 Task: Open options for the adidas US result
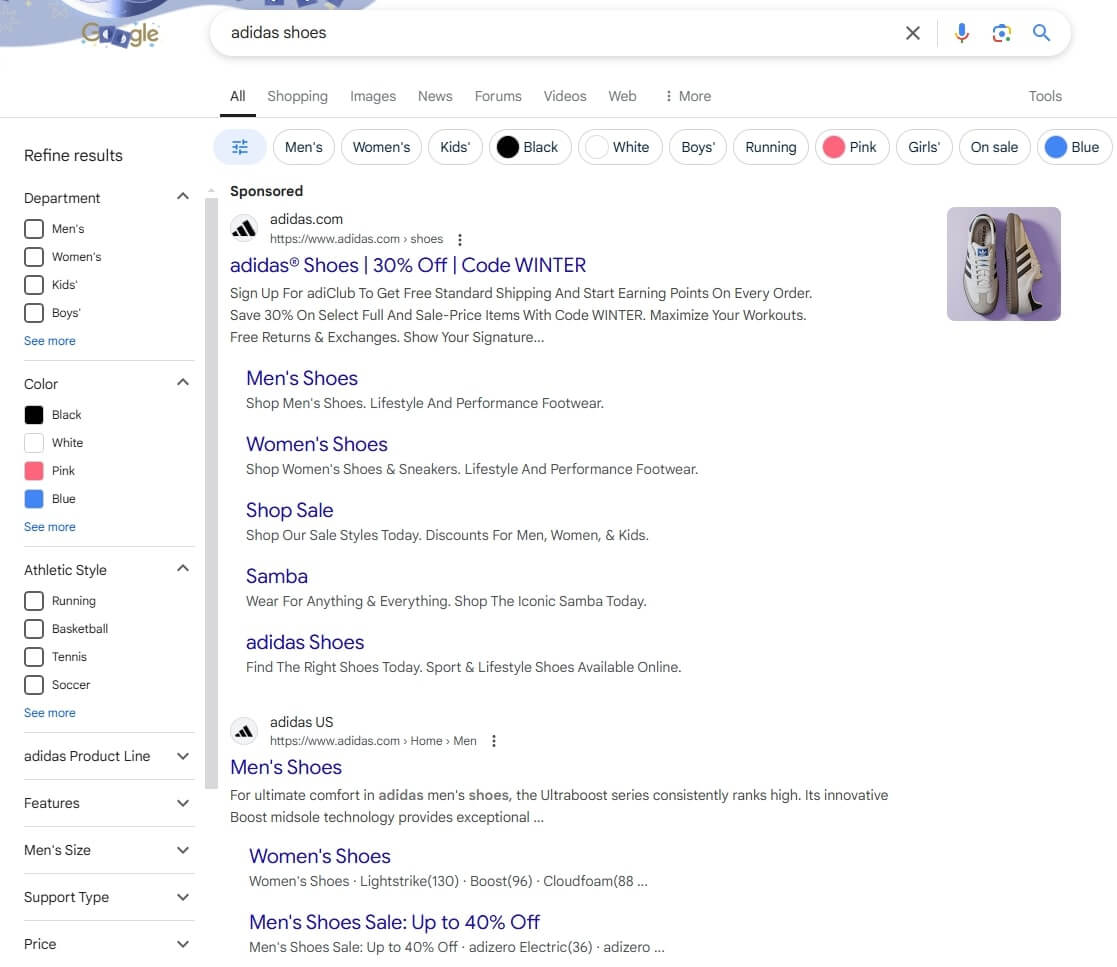click(494, 741)
